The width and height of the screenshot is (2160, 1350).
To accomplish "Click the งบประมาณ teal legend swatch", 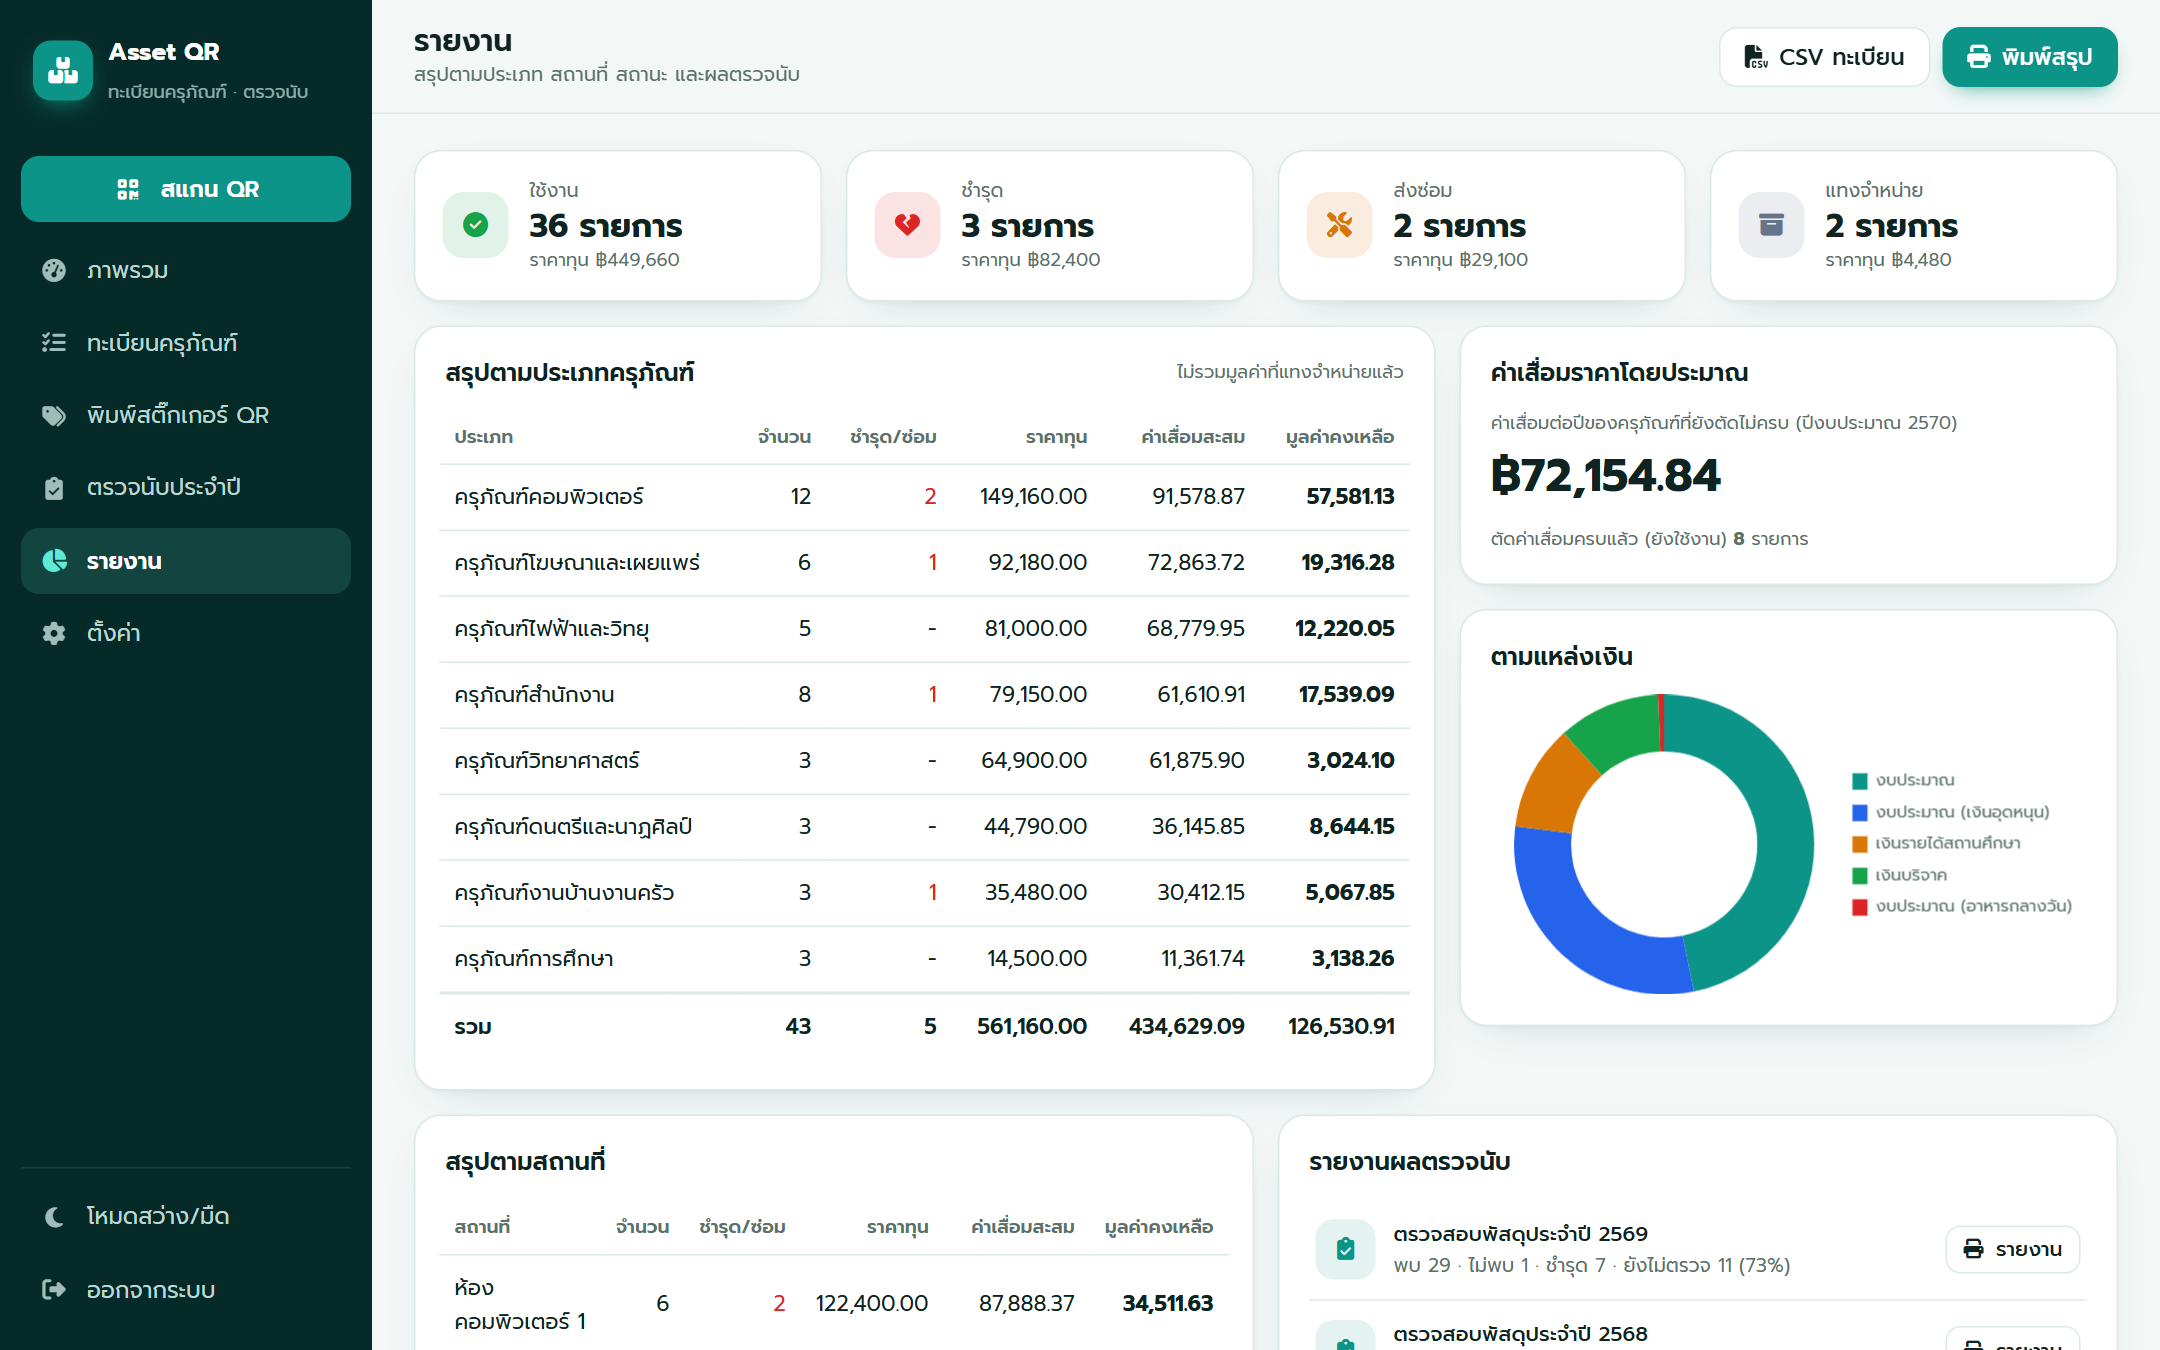I will [x=1860, y=781].
